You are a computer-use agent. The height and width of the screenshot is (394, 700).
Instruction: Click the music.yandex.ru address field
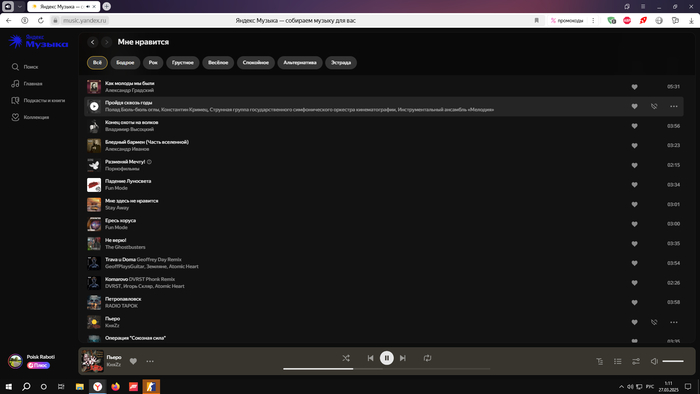click(85, 21)
